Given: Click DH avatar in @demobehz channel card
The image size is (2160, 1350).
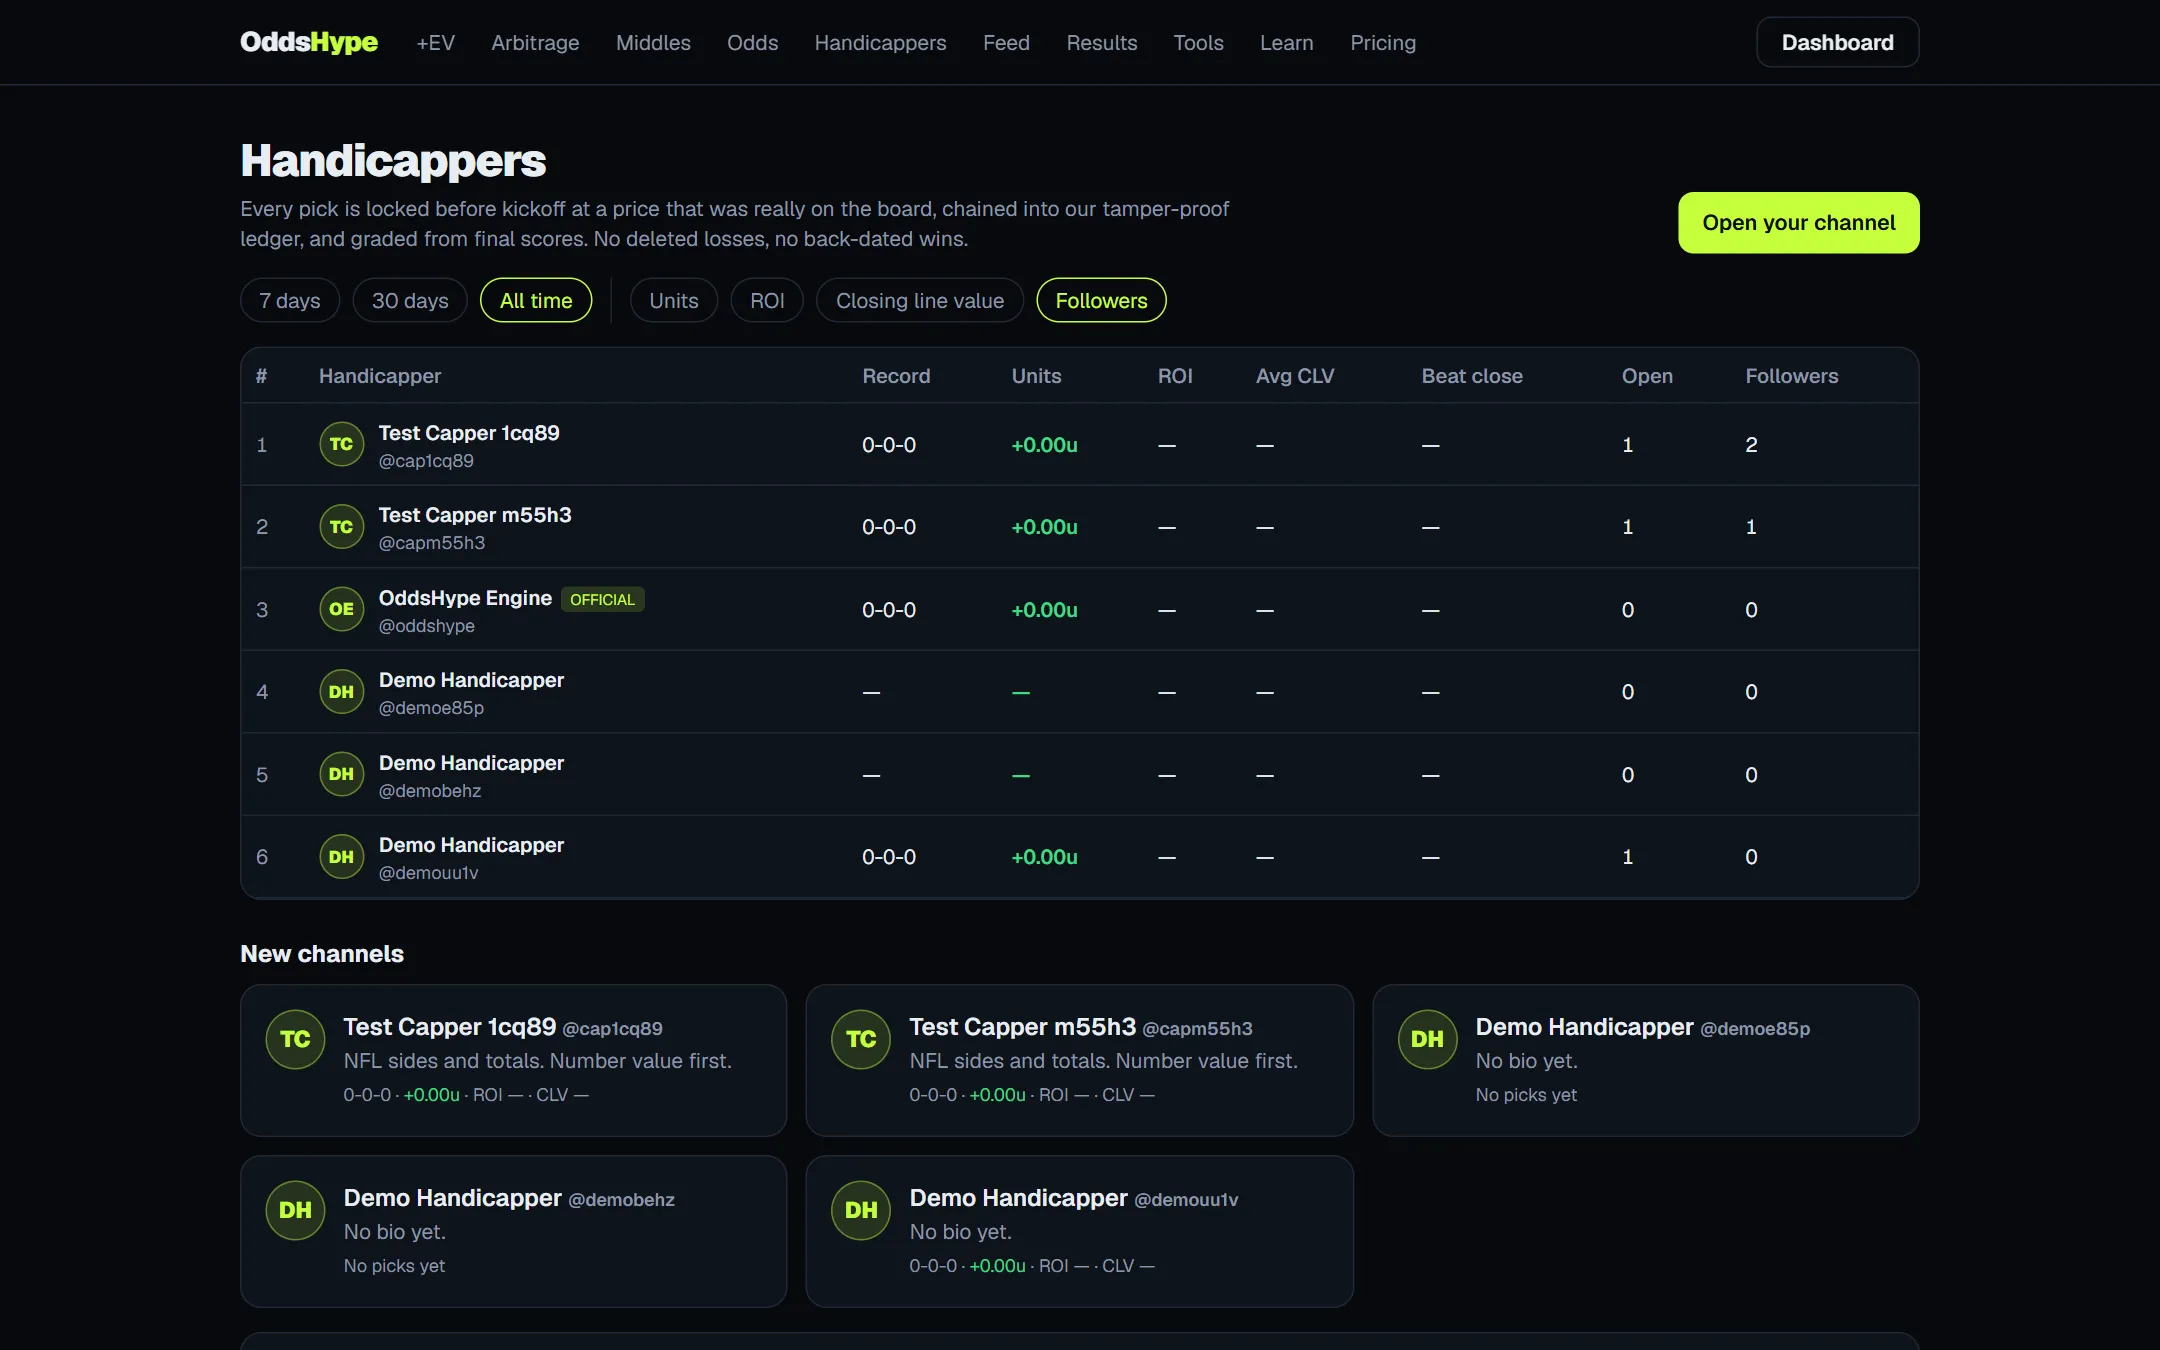Looking at the screenshot, I should 295,1210.
